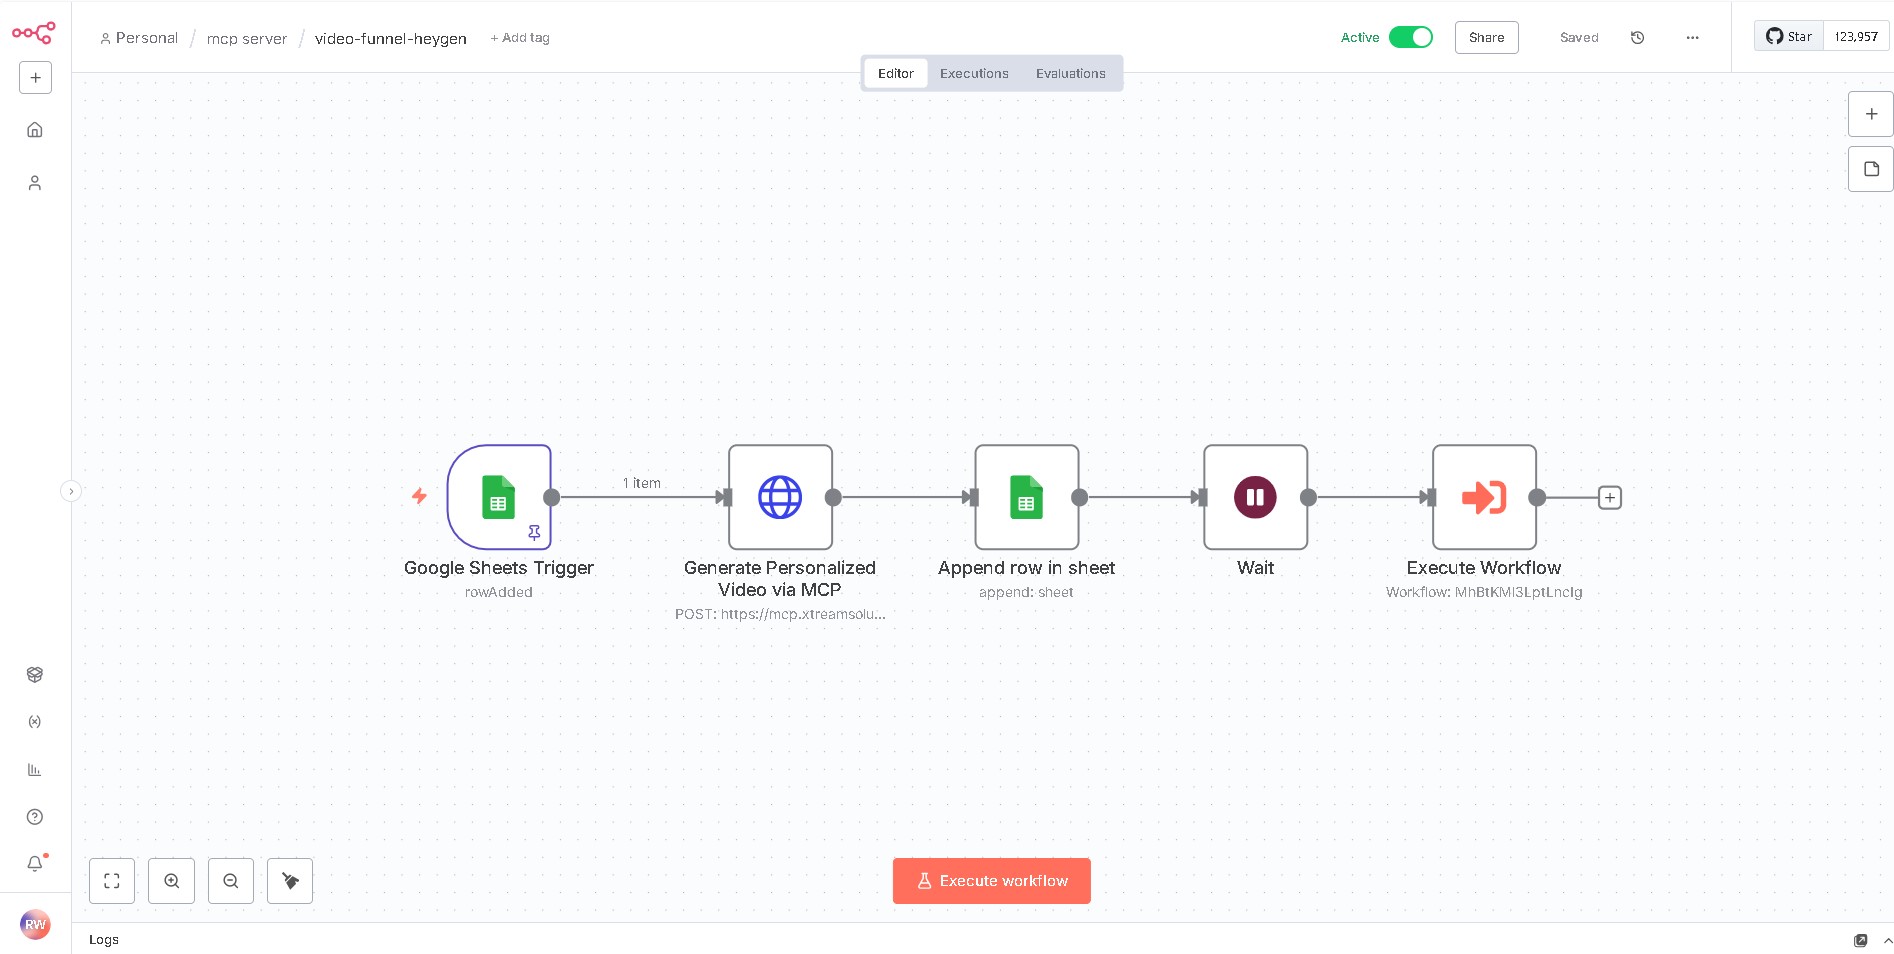Click the Share button

pyautogui.click(x=1486, y=38)
